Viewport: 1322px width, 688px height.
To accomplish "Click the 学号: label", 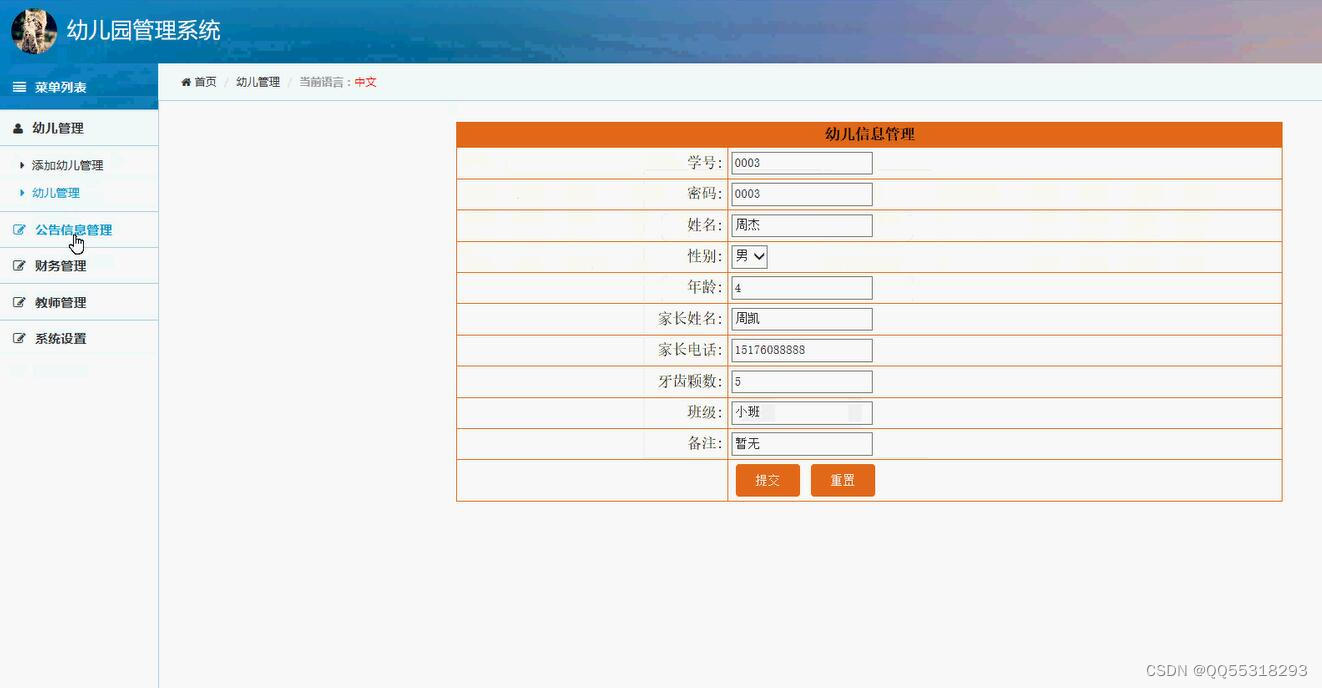I will (x=705, y=162).
